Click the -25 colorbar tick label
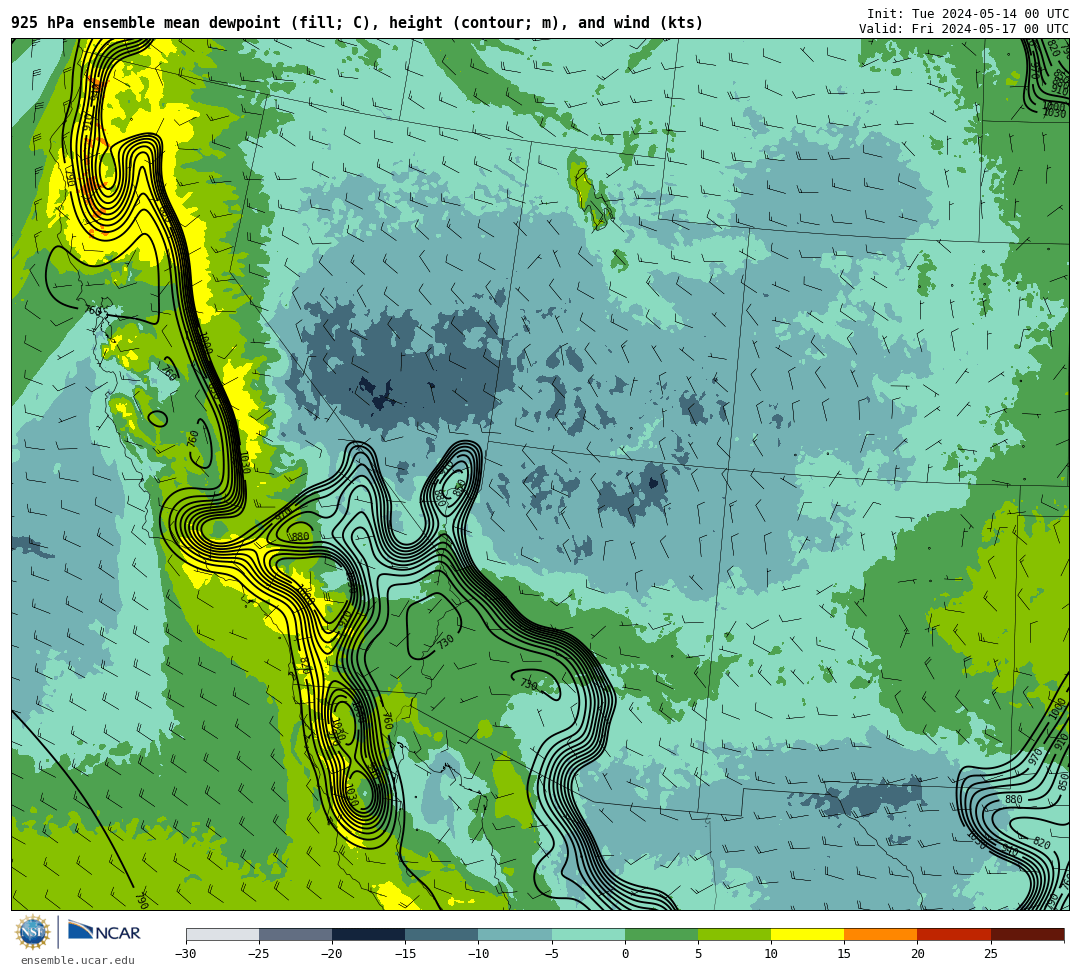 coord(259,954)
